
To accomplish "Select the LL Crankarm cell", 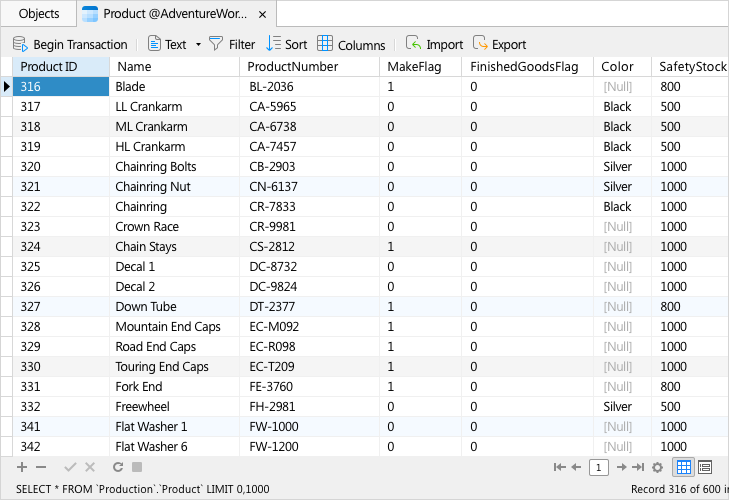I will pos(174,107).
